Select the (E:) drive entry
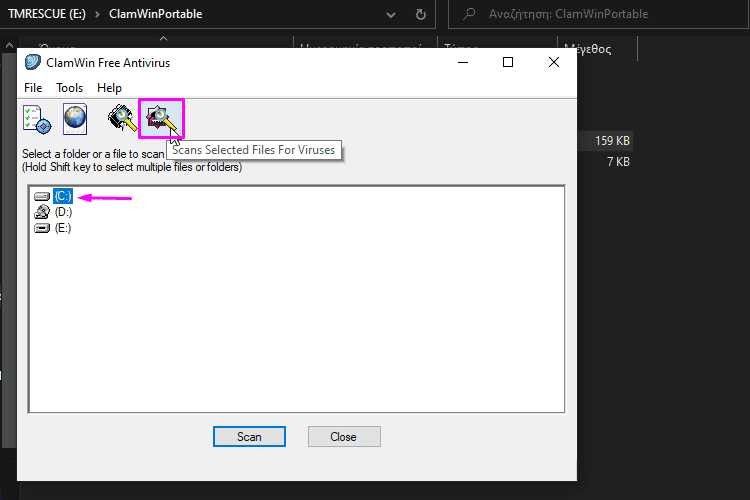 (63, 228)
